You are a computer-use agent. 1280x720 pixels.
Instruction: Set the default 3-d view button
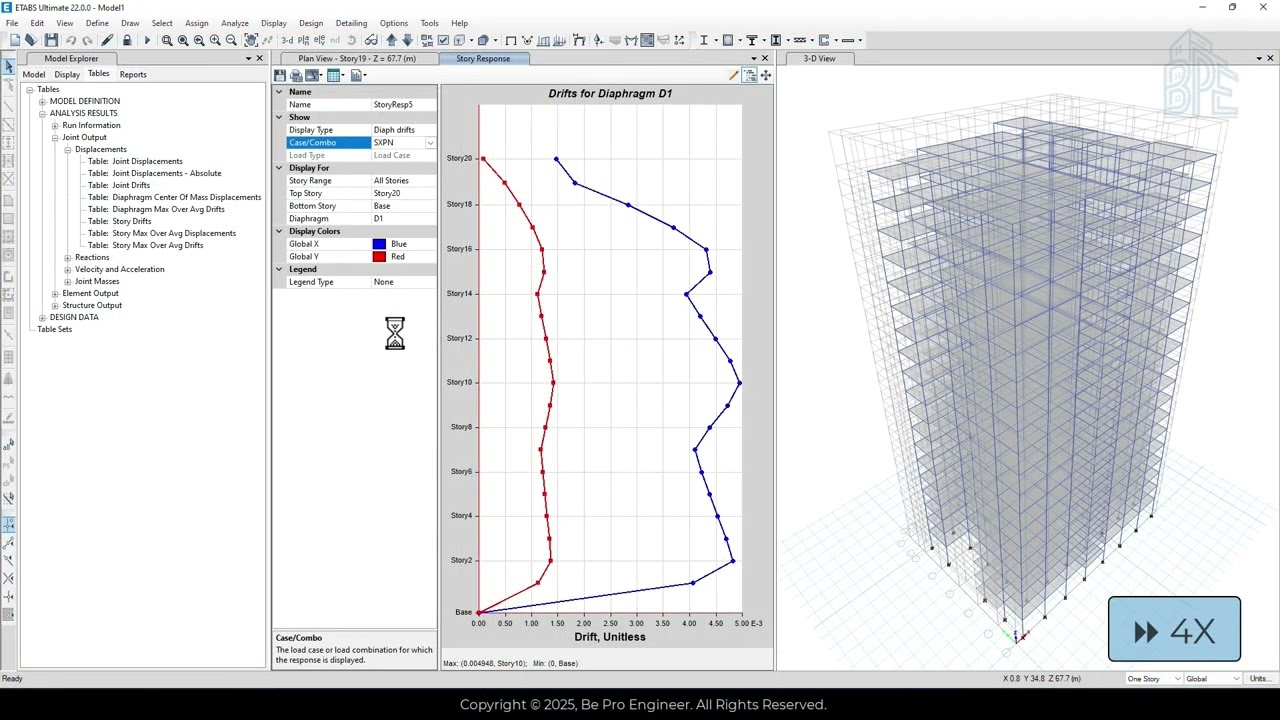click(287, 40)
